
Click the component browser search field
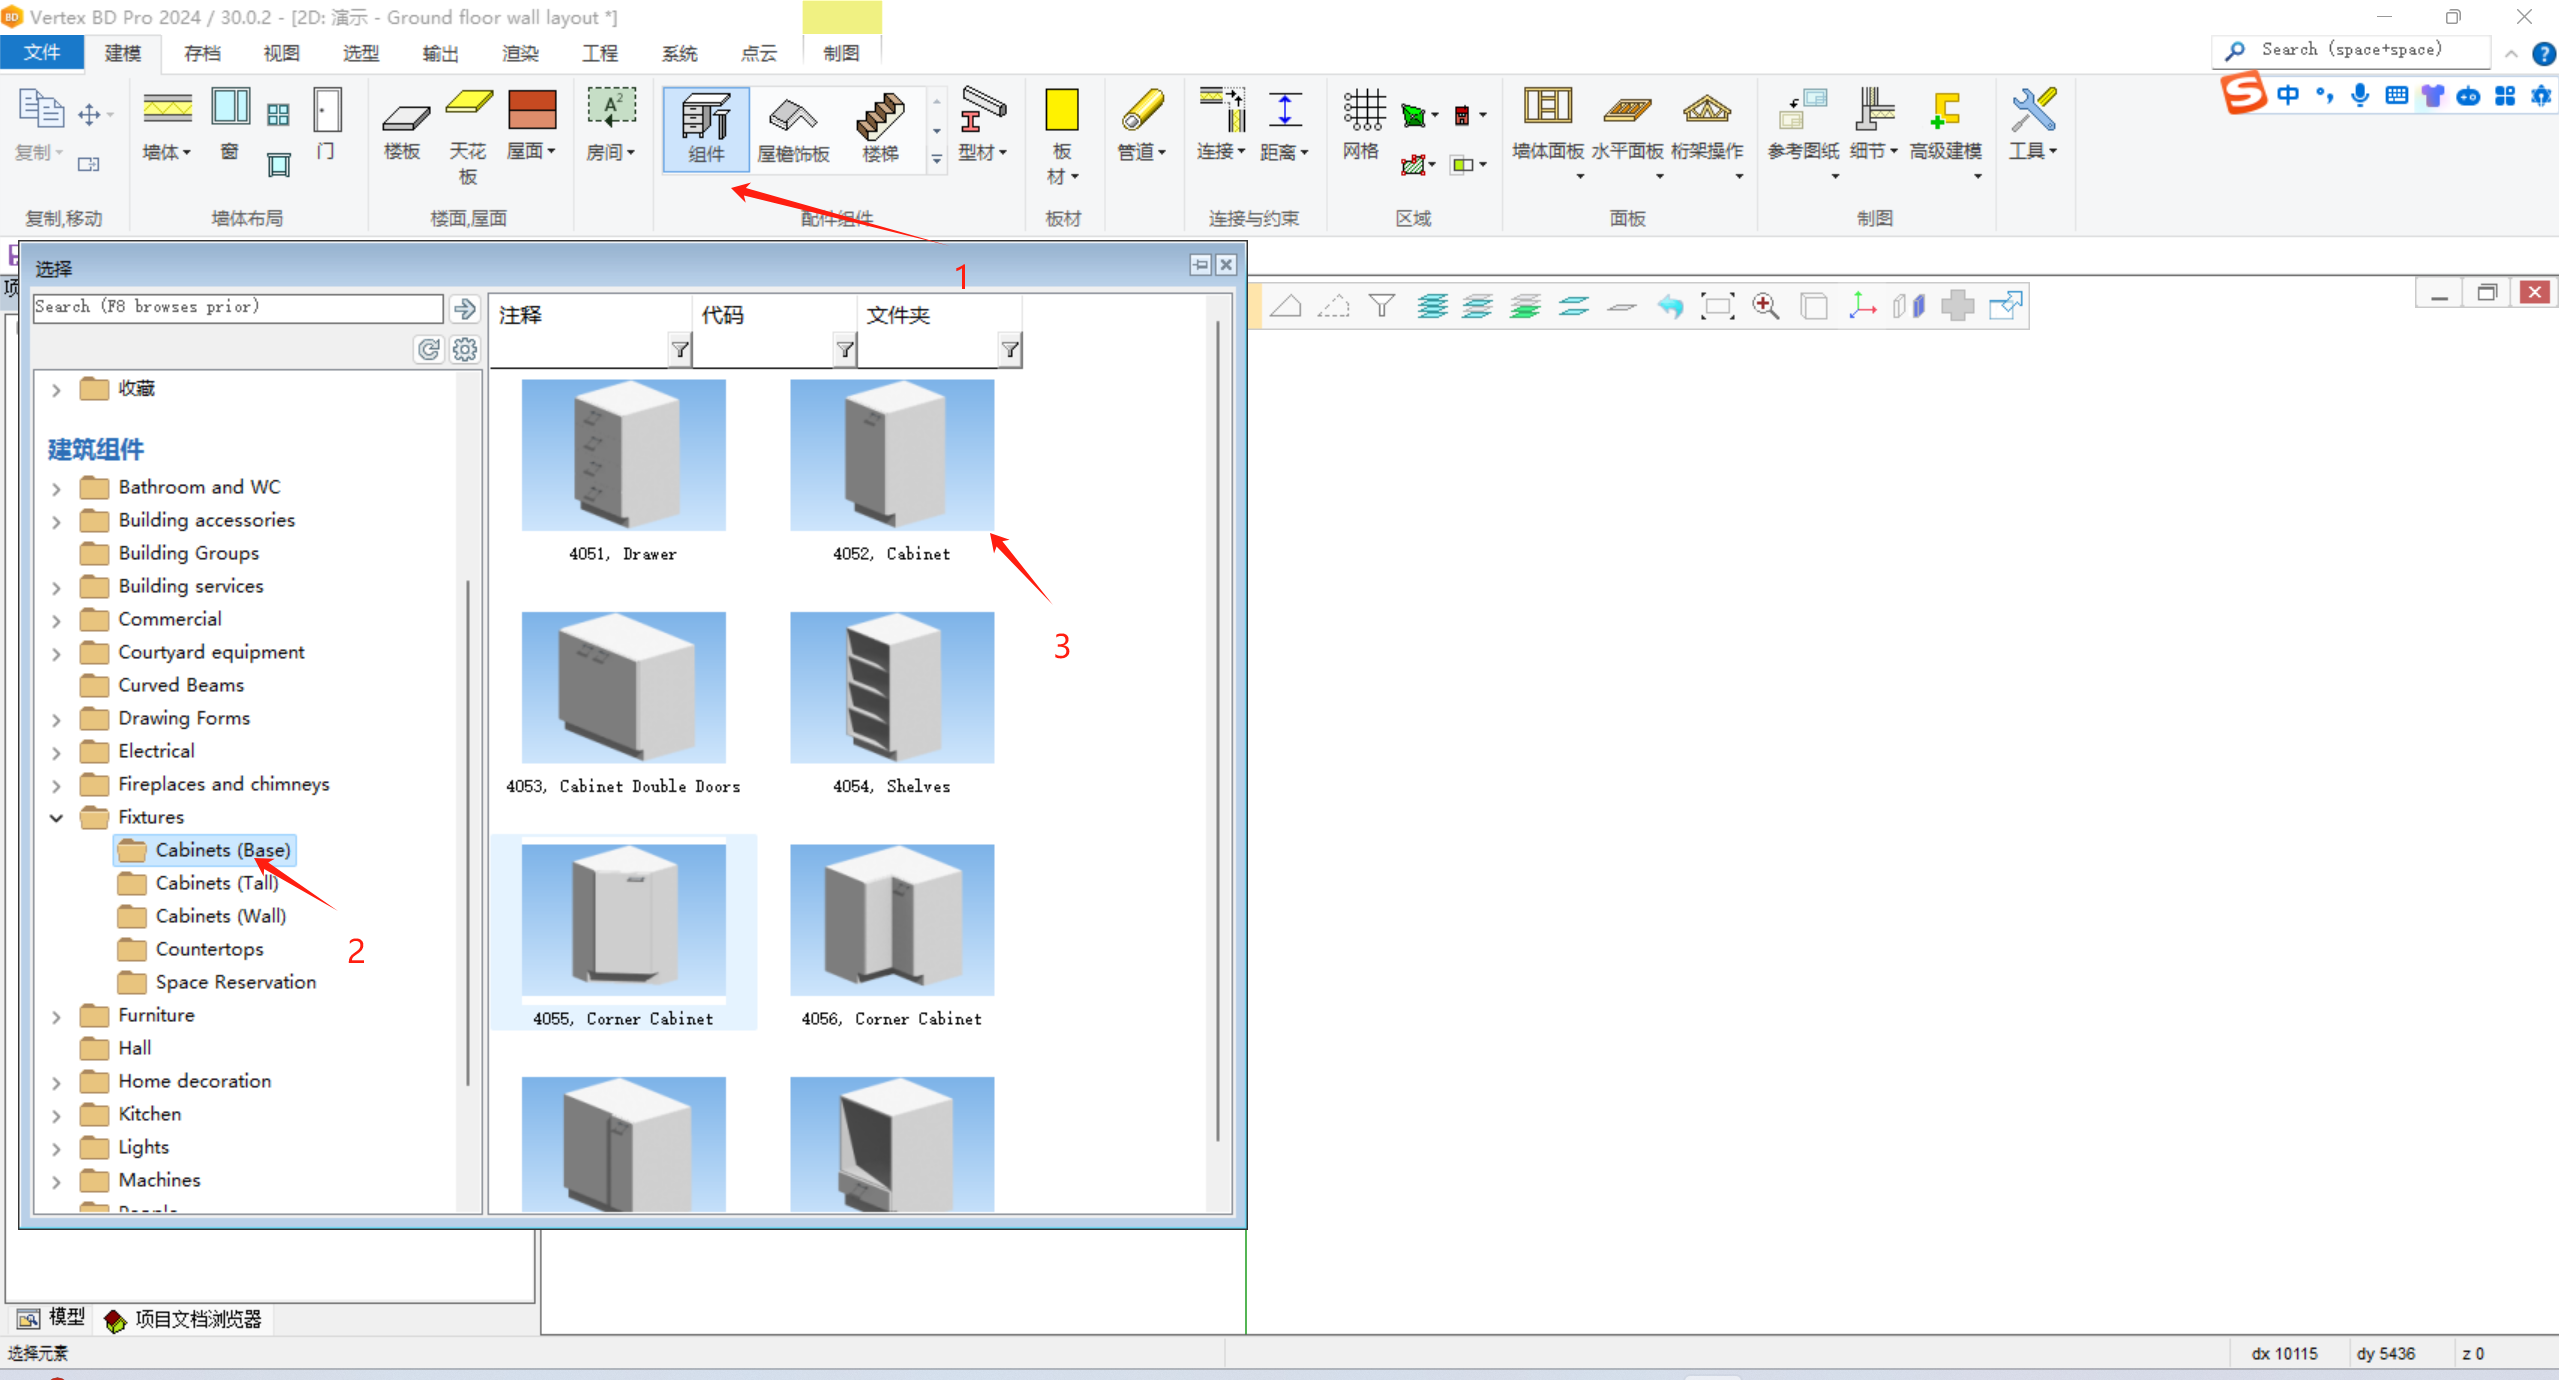pyautogui.click(x=238, y=307)
